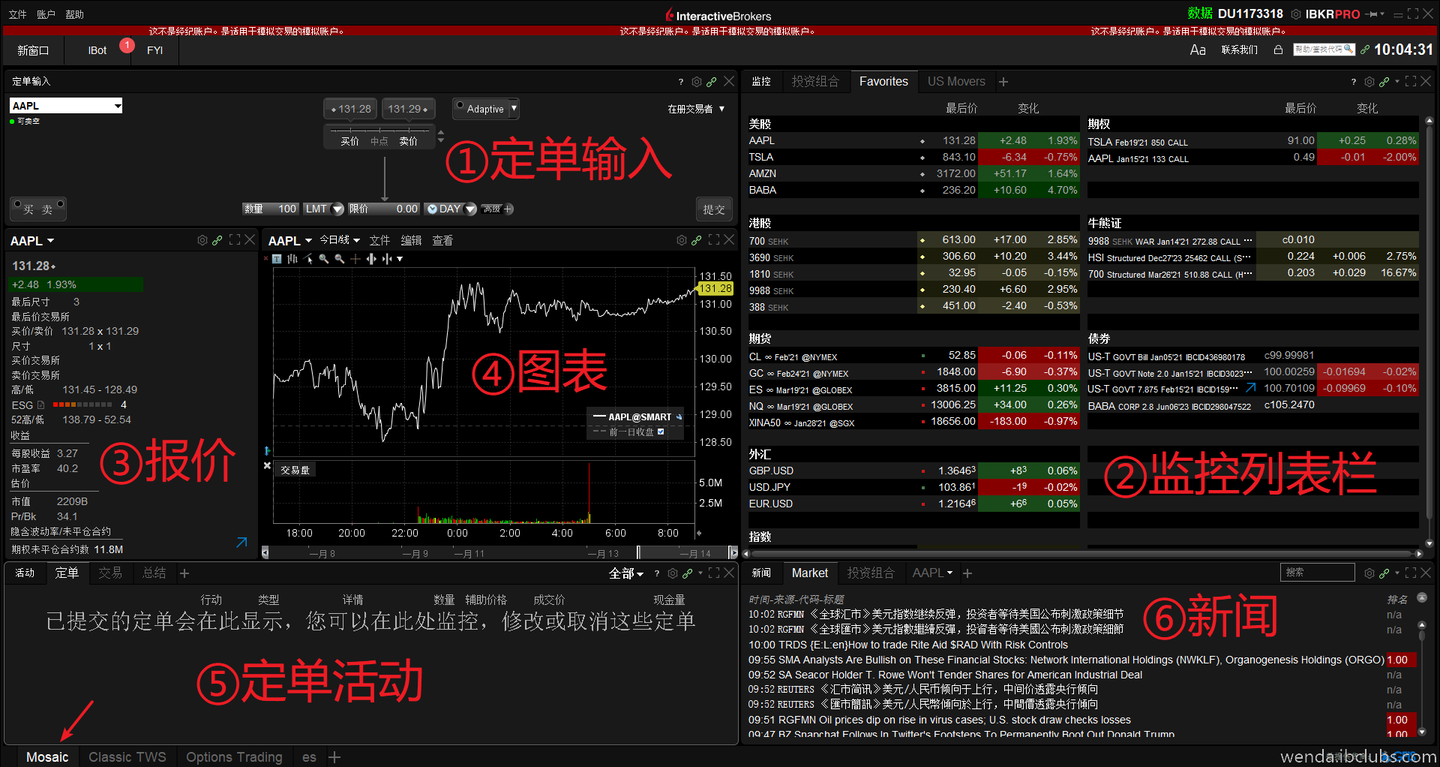
Task: Click the crosshair tool in the chart toolbar
Action: tap(356, 259)
